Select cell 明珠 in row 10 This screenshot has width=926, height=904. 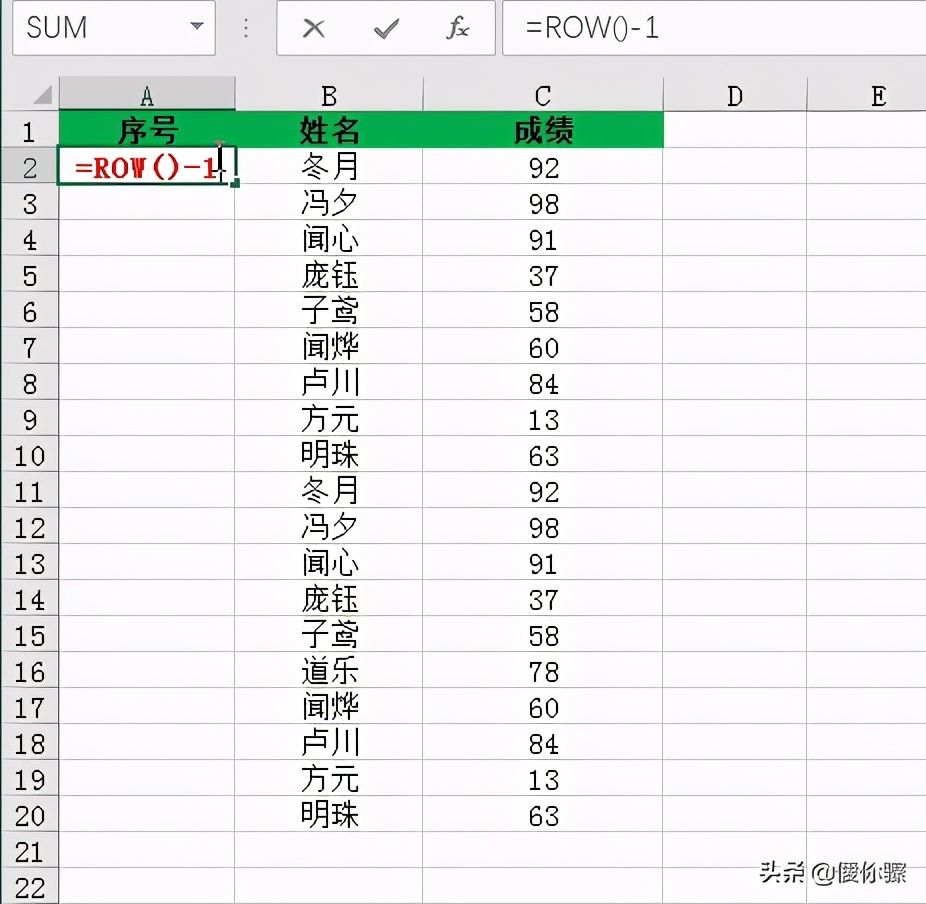click(x=329, y=455)
